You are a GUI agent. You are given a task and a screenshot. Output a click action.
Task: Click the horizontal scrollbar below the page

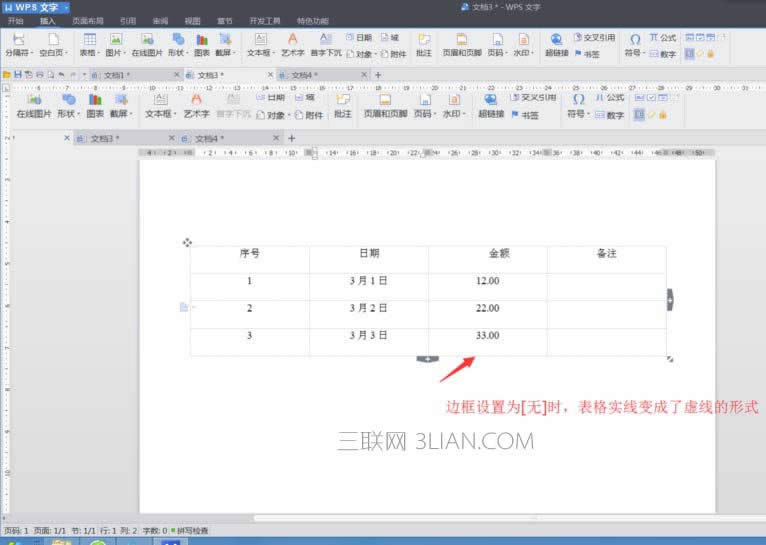click(508, 518)
